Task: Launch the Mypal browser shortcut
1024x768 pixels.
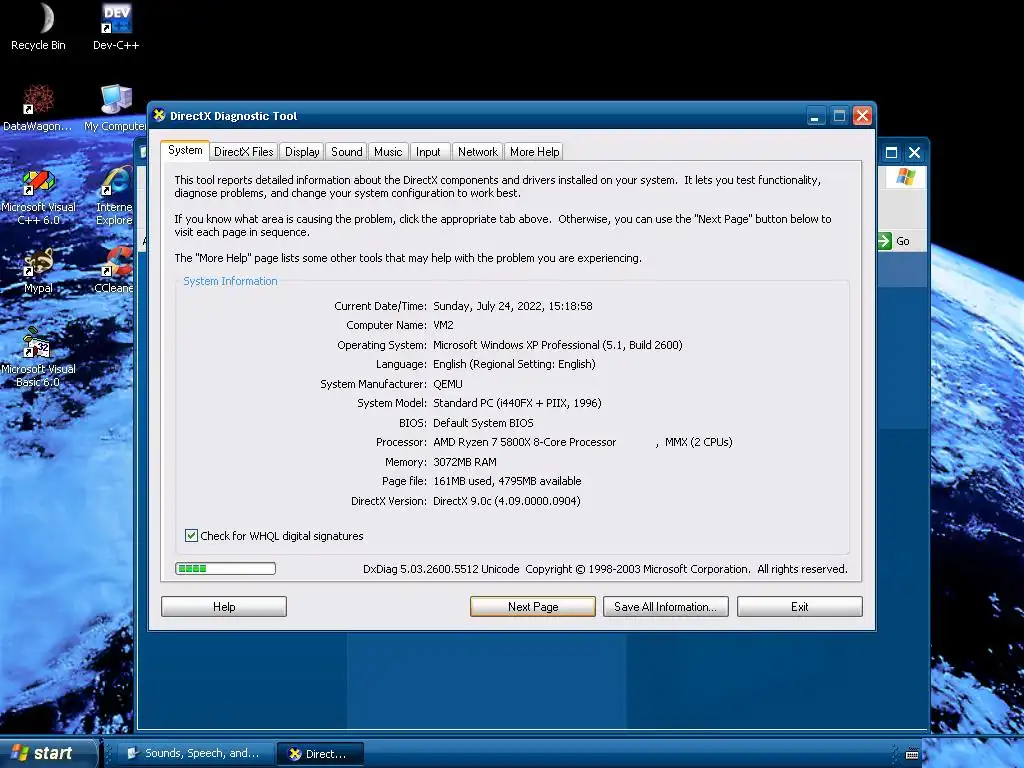Action: coord(39,271)
